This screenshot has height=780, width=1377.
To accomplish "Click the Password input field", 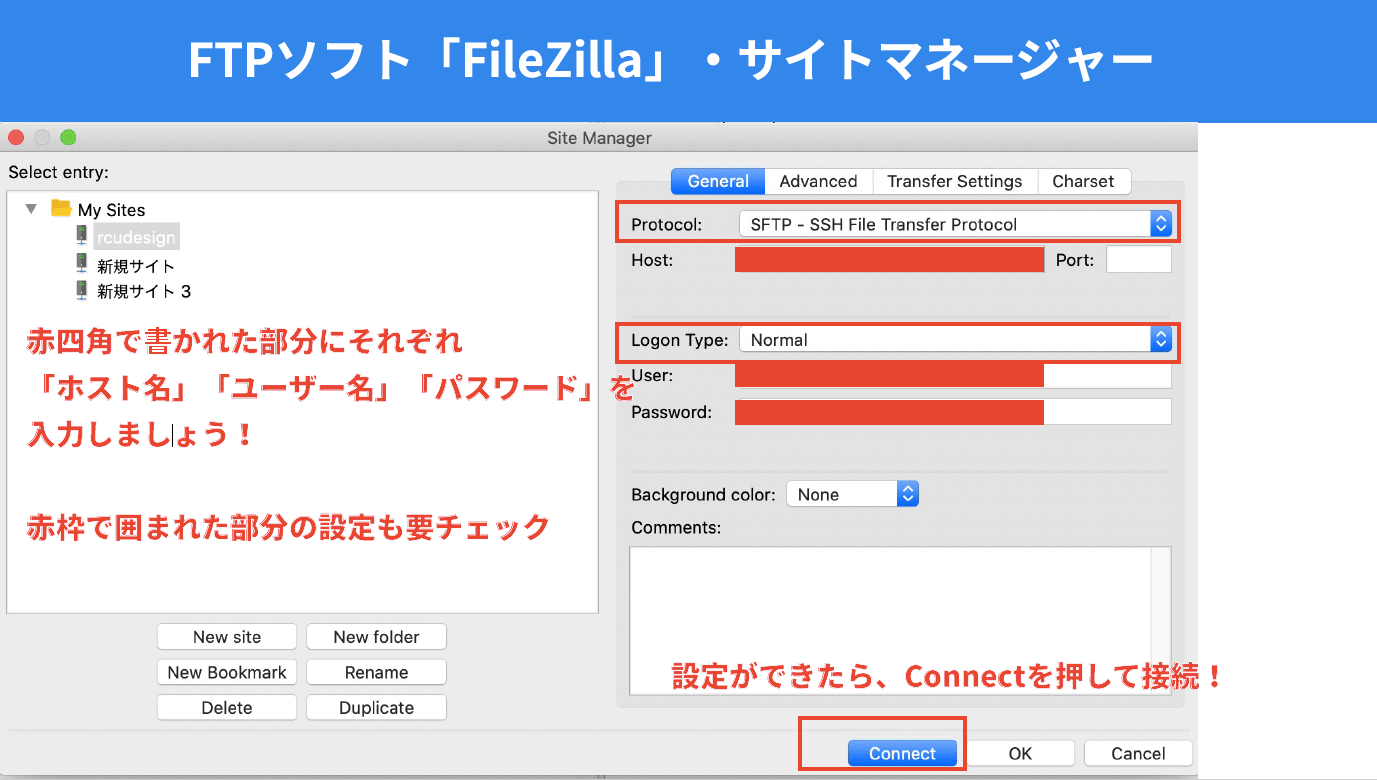I will pyautogui.click(x=953, y=412).
